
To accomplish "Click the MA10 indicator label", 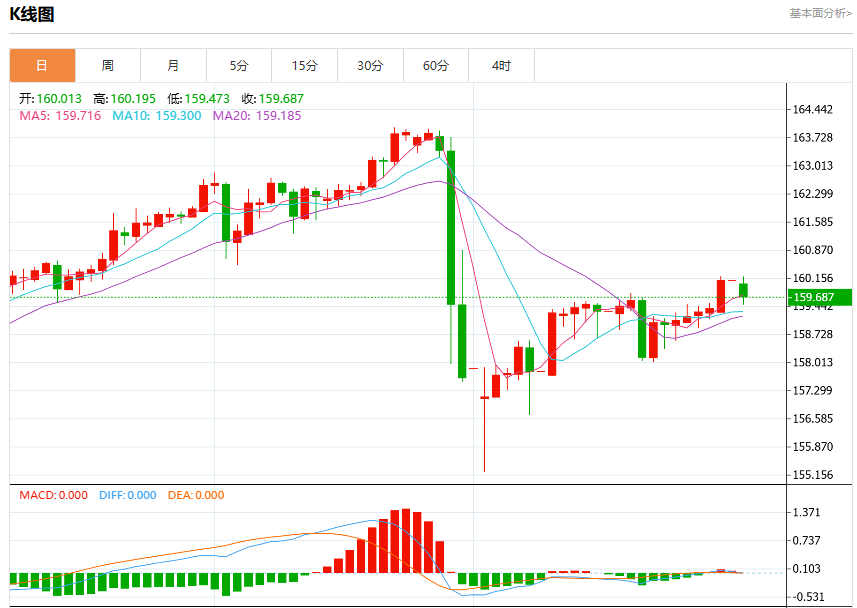I will coord(157,115).
